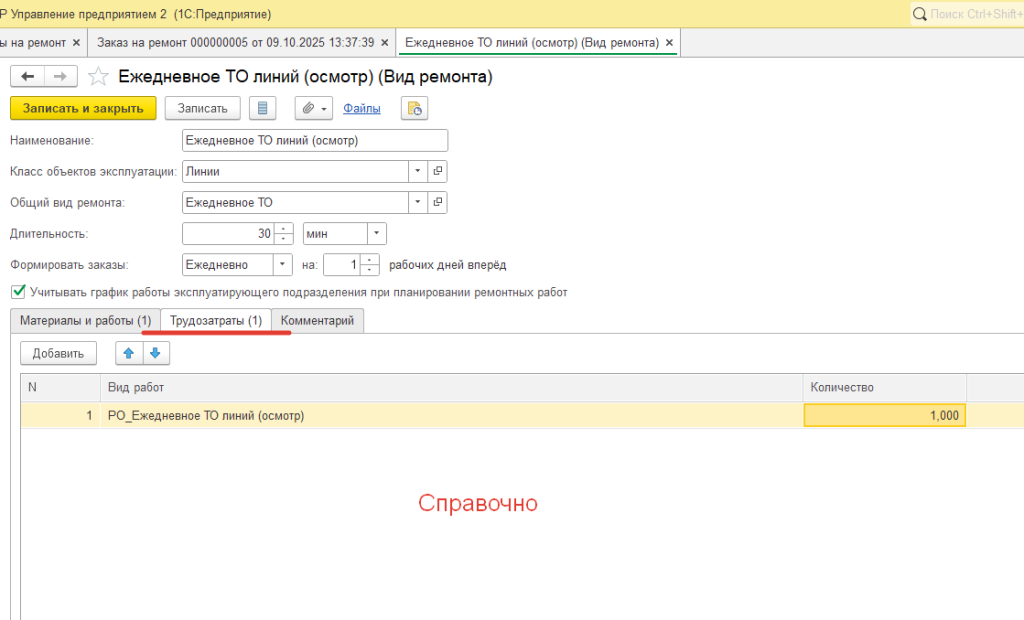Viewport: 1024px width, 620px height.
Task: Move row up with blue arrow
Action: coord(129,353)
